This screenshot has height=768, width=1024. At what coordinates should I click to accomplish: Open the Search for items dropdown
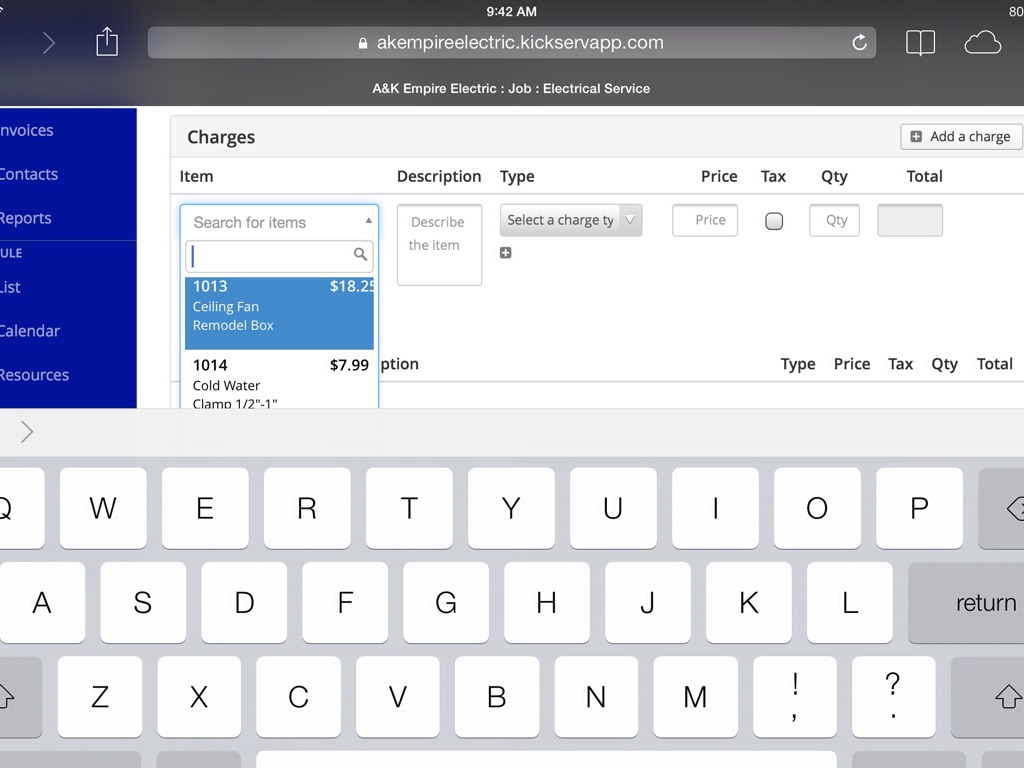point(279,222)
